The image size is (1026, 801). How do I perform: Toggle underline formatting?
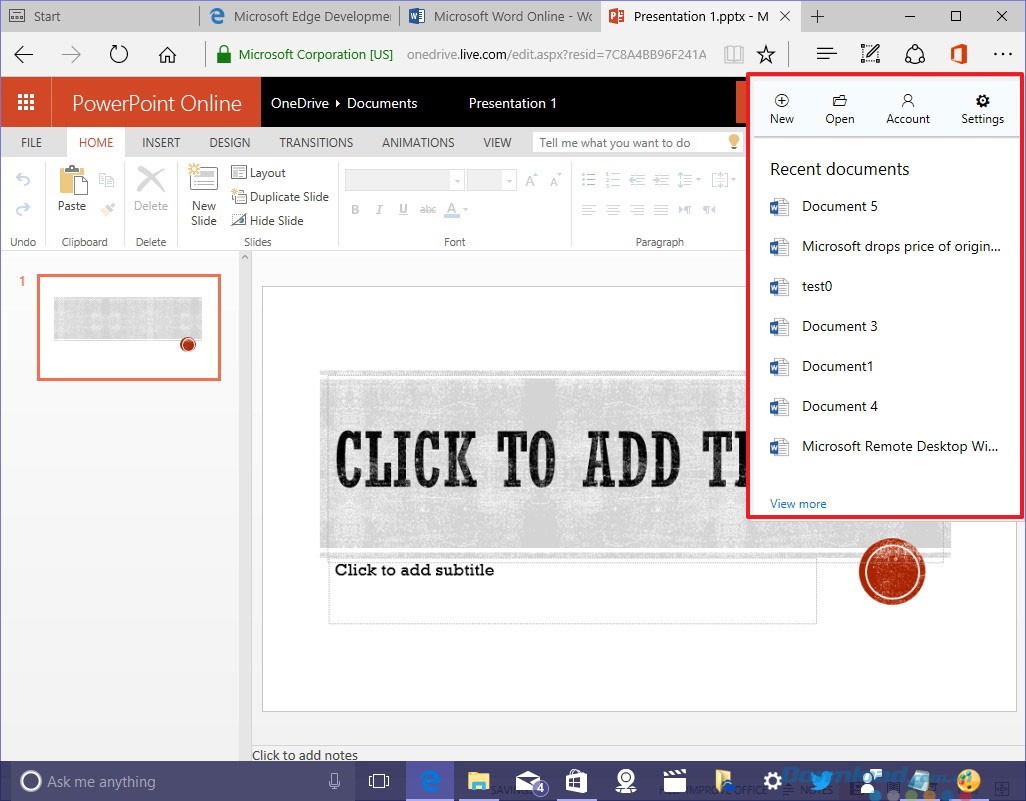pos(401,210)
